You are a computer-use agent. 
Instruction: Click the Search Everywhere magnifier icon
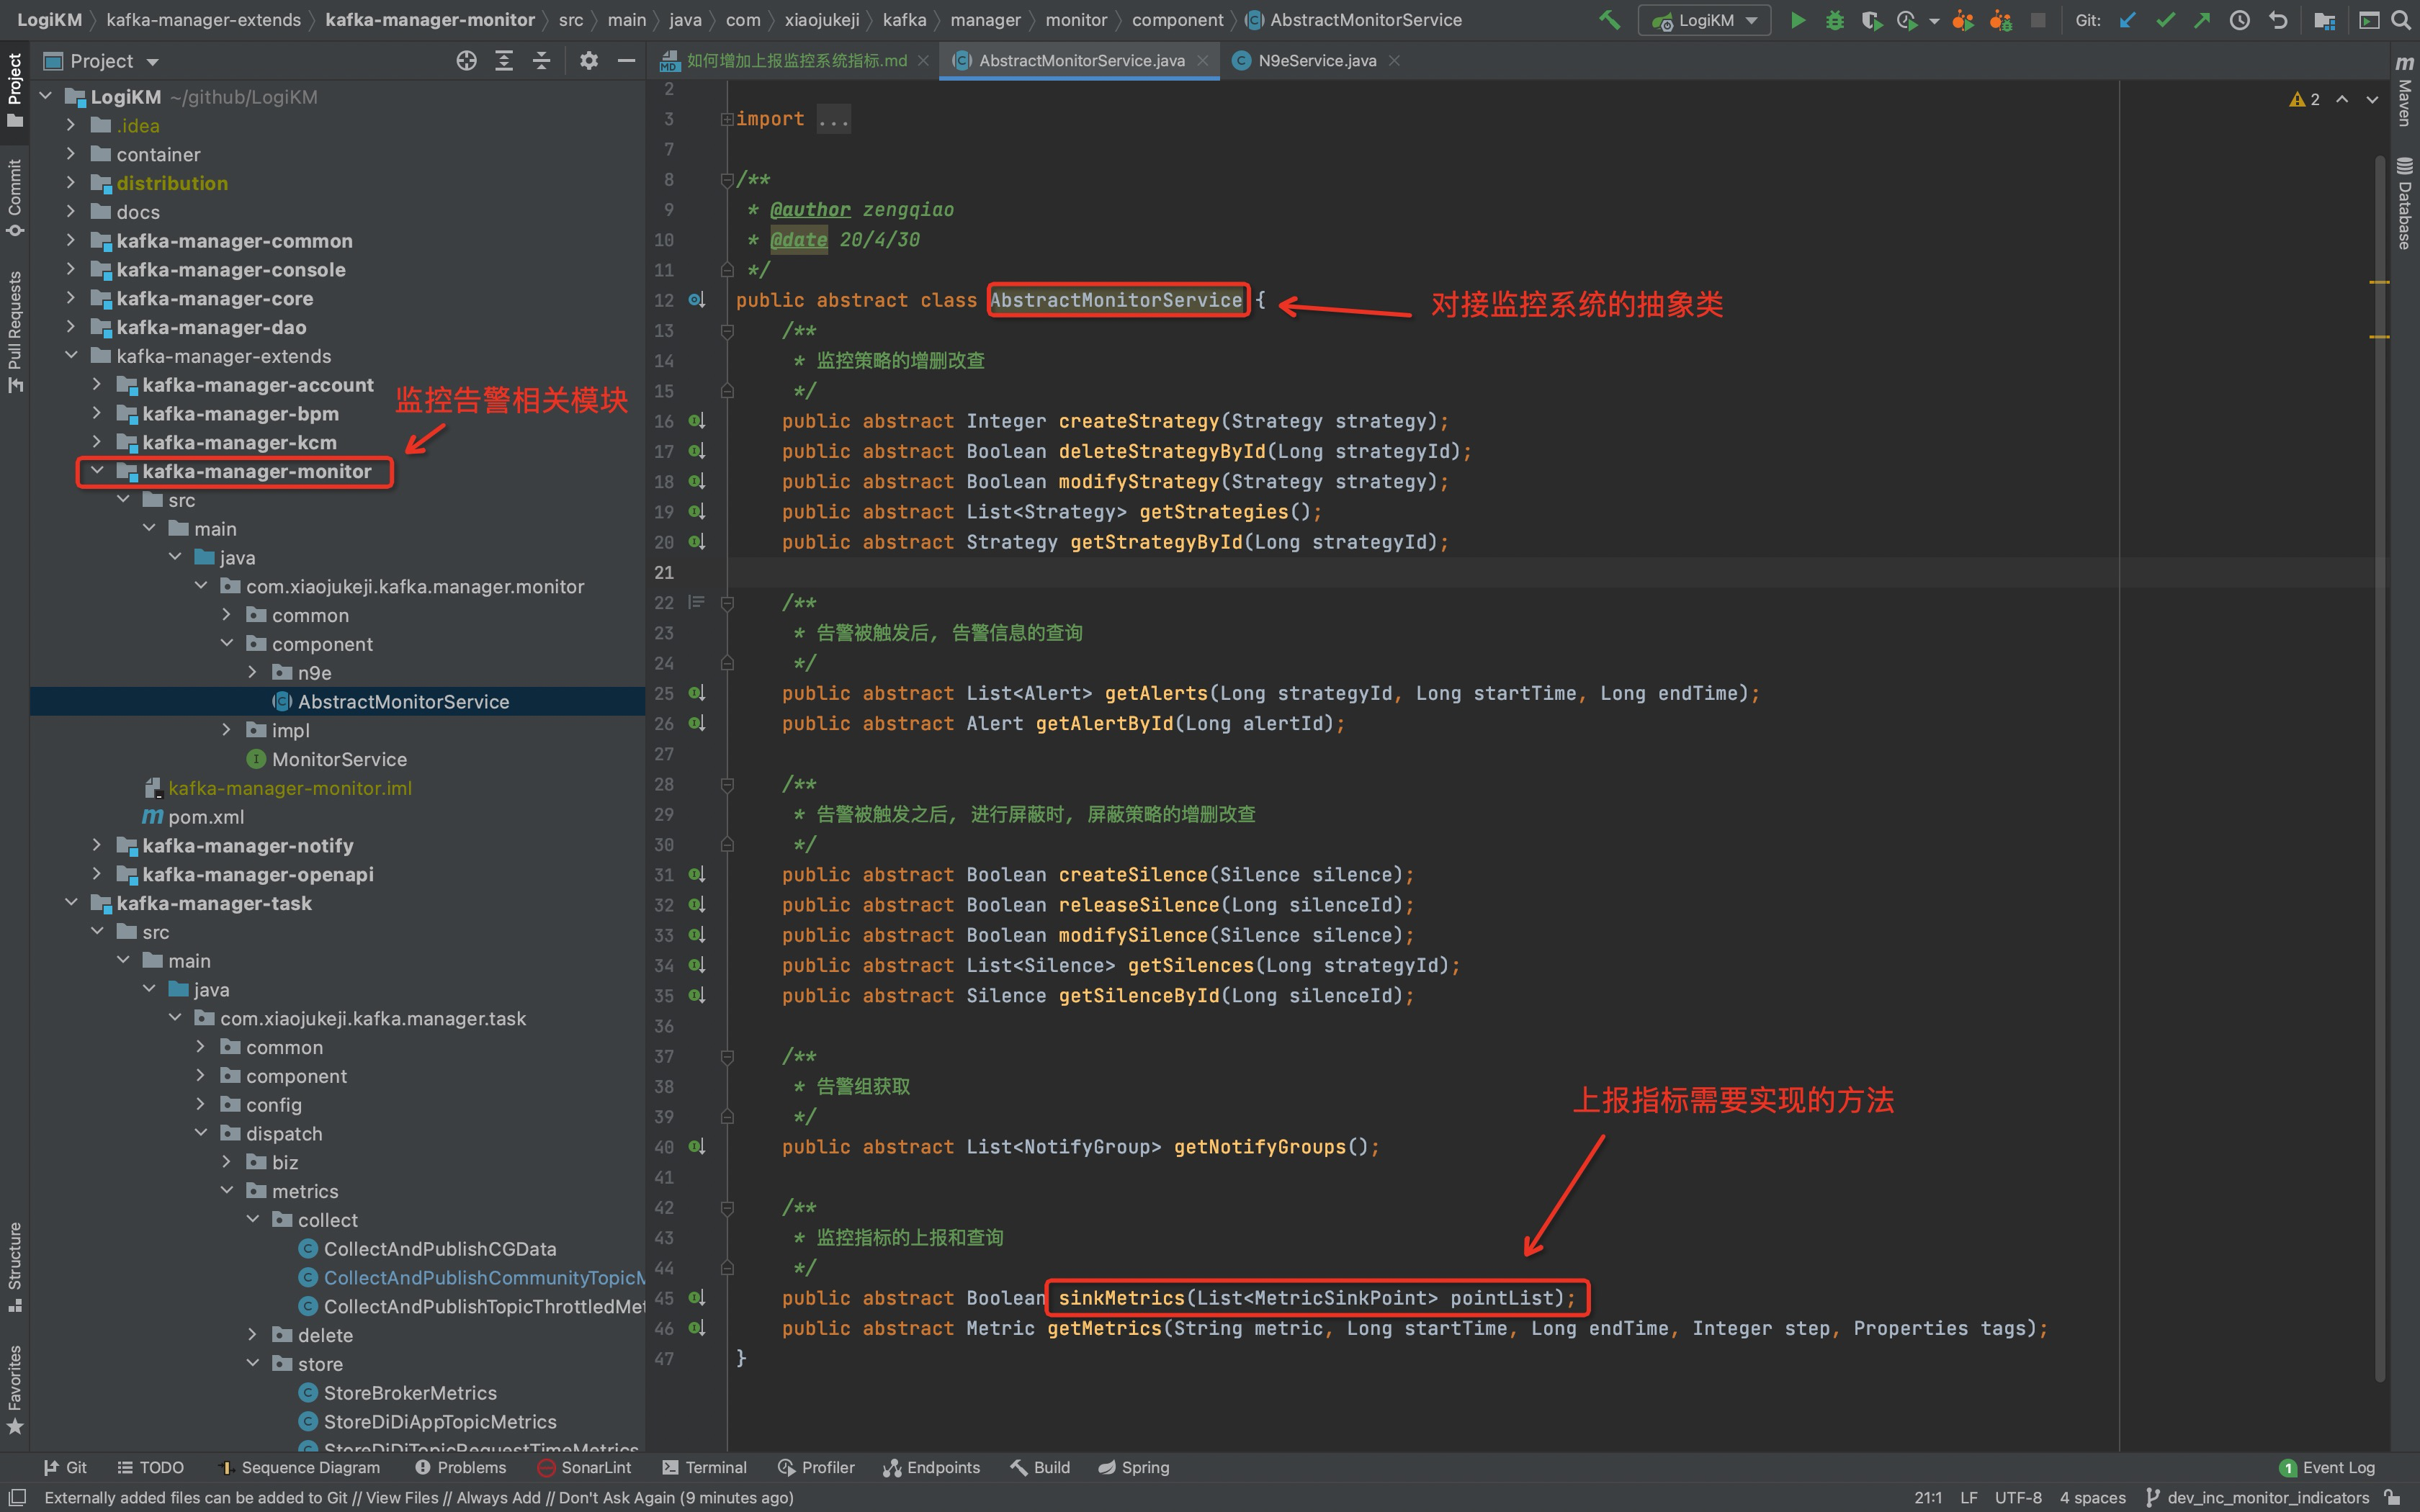(2401, 20)
